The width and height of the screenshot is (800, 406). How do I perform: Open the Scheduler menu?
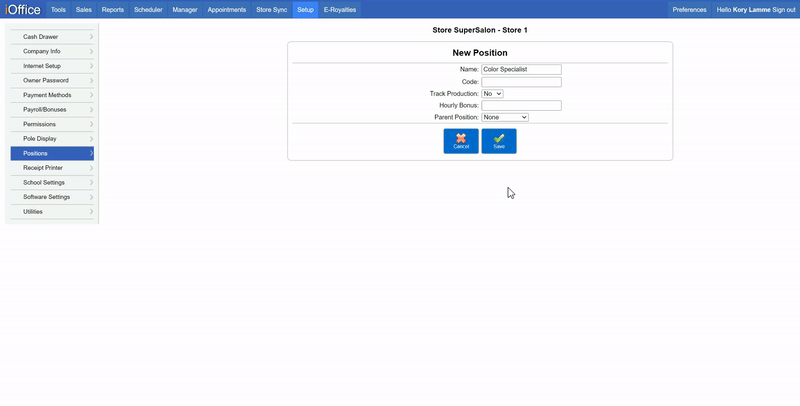(148, 10)
